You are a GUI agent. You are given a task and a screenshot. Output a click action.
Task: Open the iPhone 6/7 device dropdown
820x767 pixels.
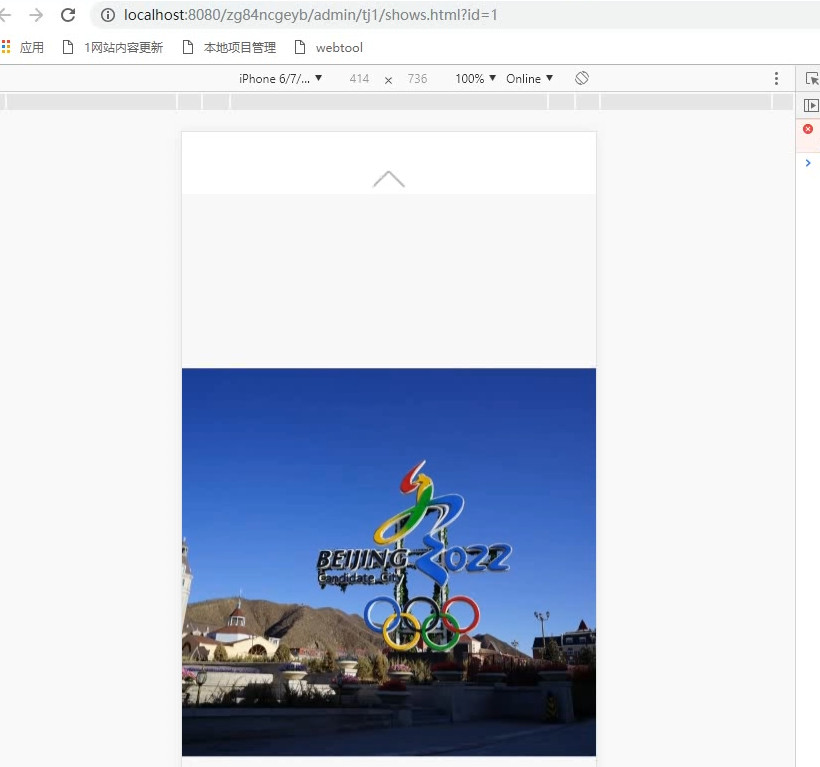pyautogui.click(x=280, y=78)
